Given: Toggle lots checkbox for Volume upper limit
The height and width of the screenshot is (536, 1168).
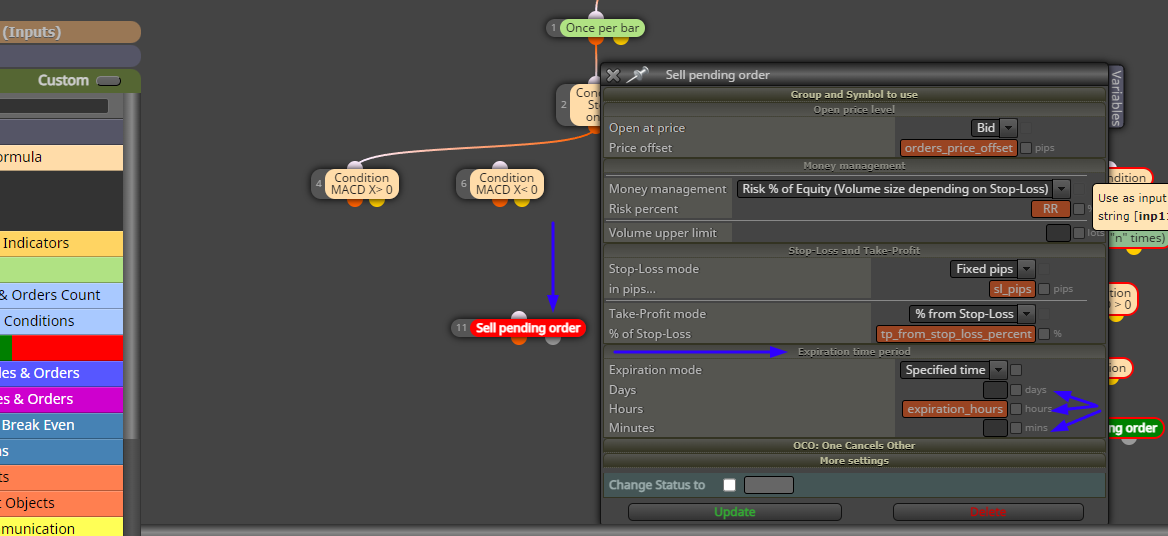Looking at the screenshot, I should (1079, 233).
